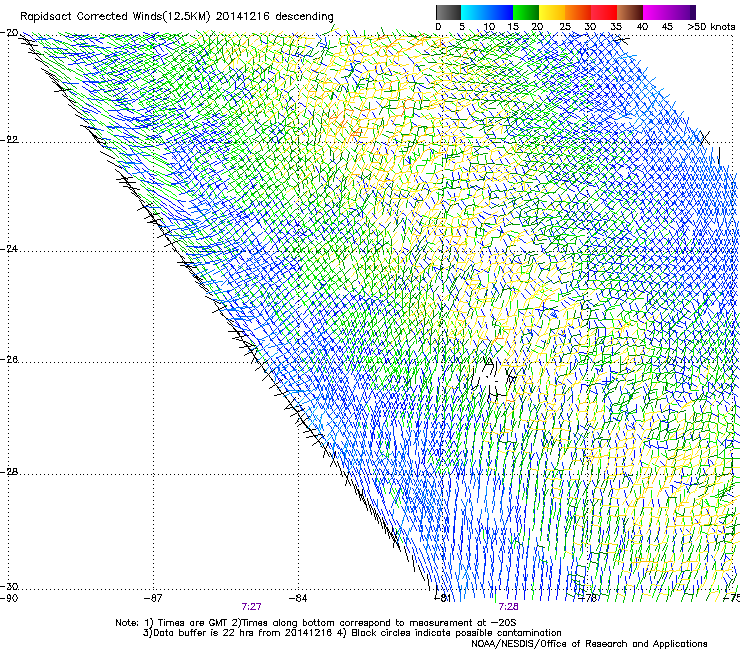
Task: Click the -22 latitude axis label
Action: pos(9,140)
